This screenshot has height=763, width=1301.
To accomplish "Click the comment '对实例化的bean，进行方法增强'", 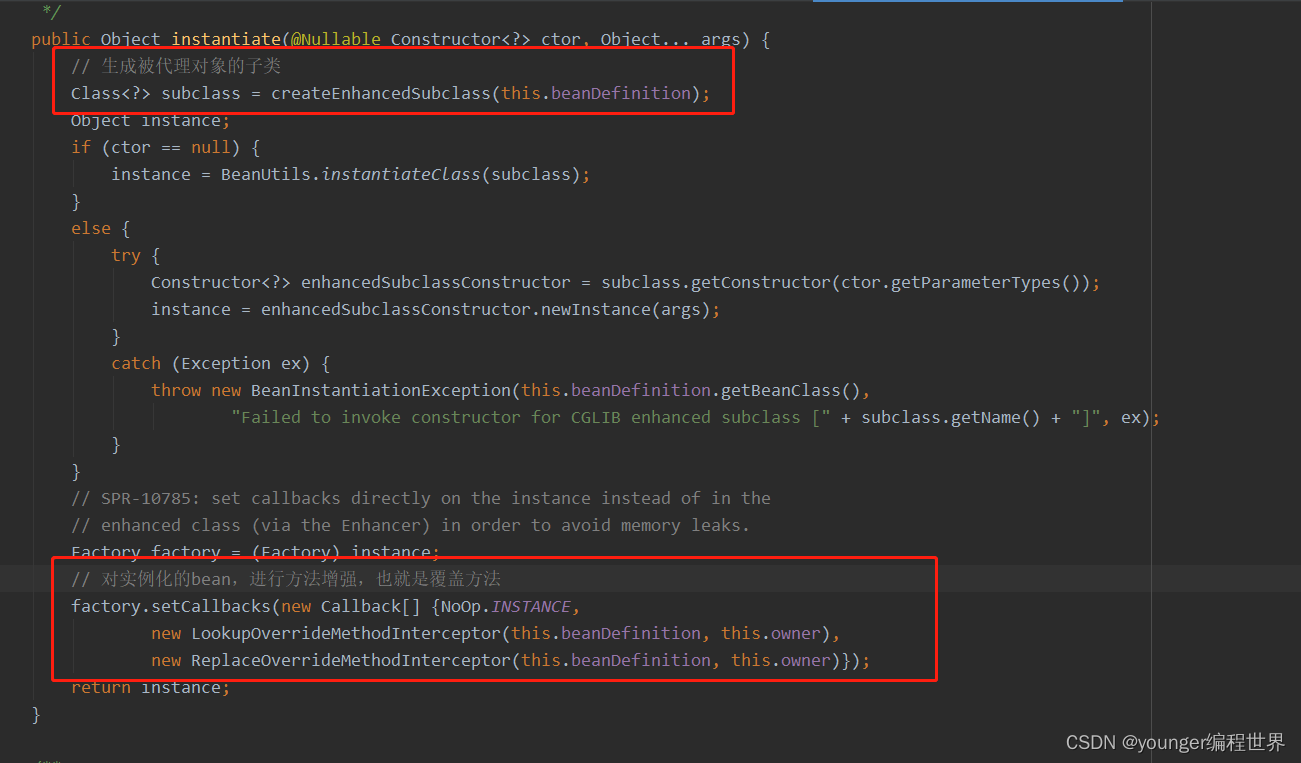I will point(286,579).
